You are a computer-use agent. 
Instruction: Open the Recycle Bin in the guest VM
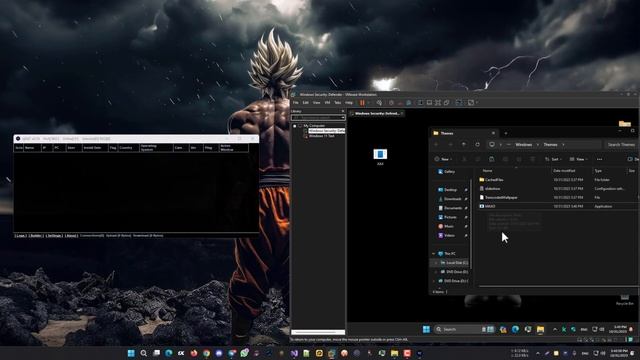coord(624,300)
